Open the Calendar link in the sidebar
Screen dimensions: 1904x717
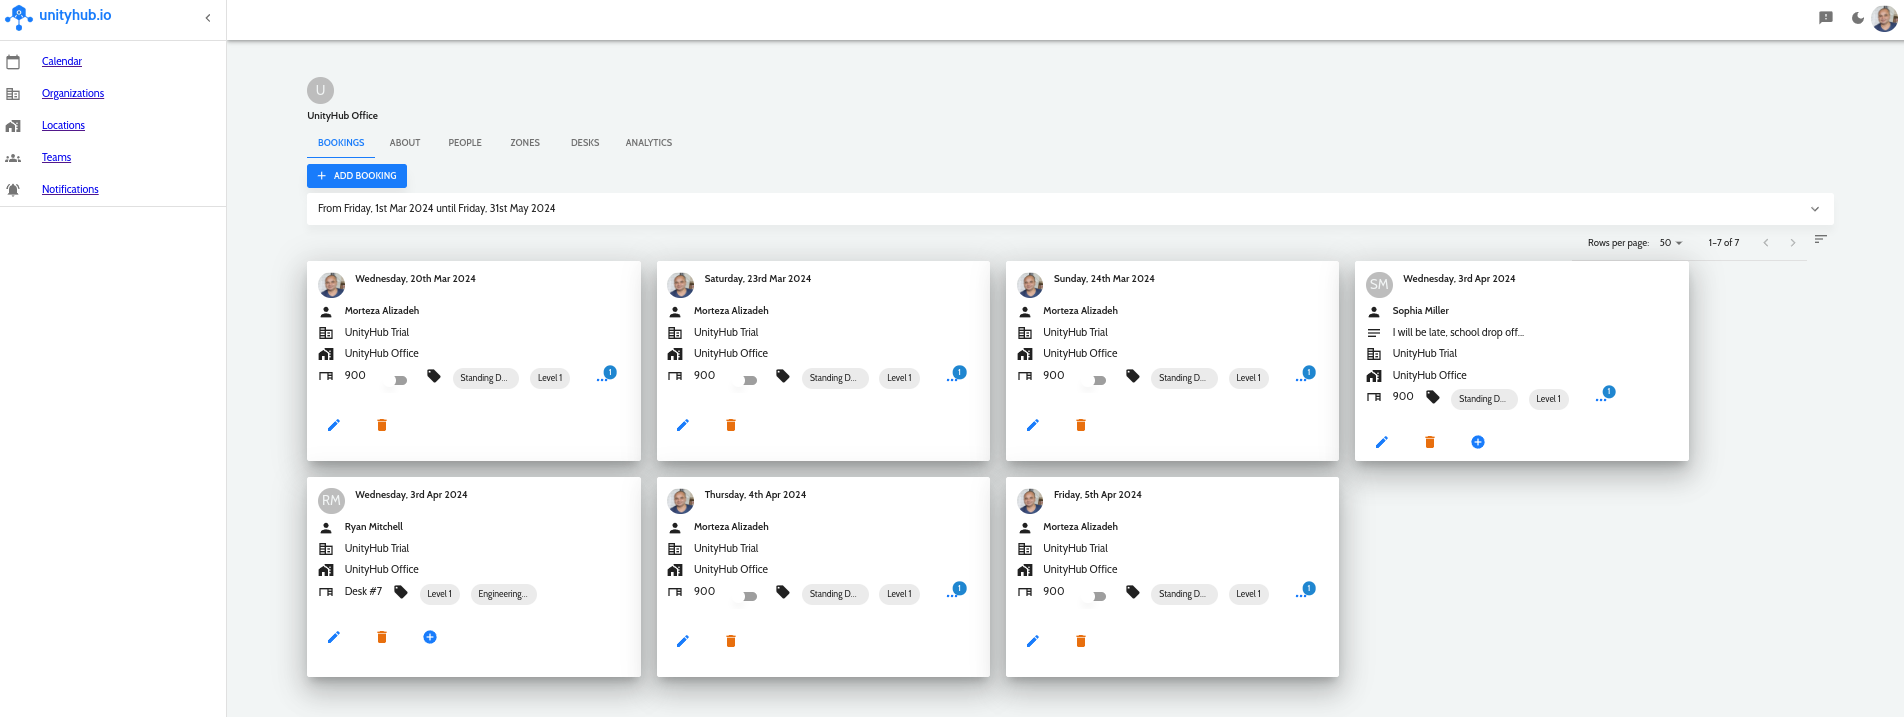62,62
